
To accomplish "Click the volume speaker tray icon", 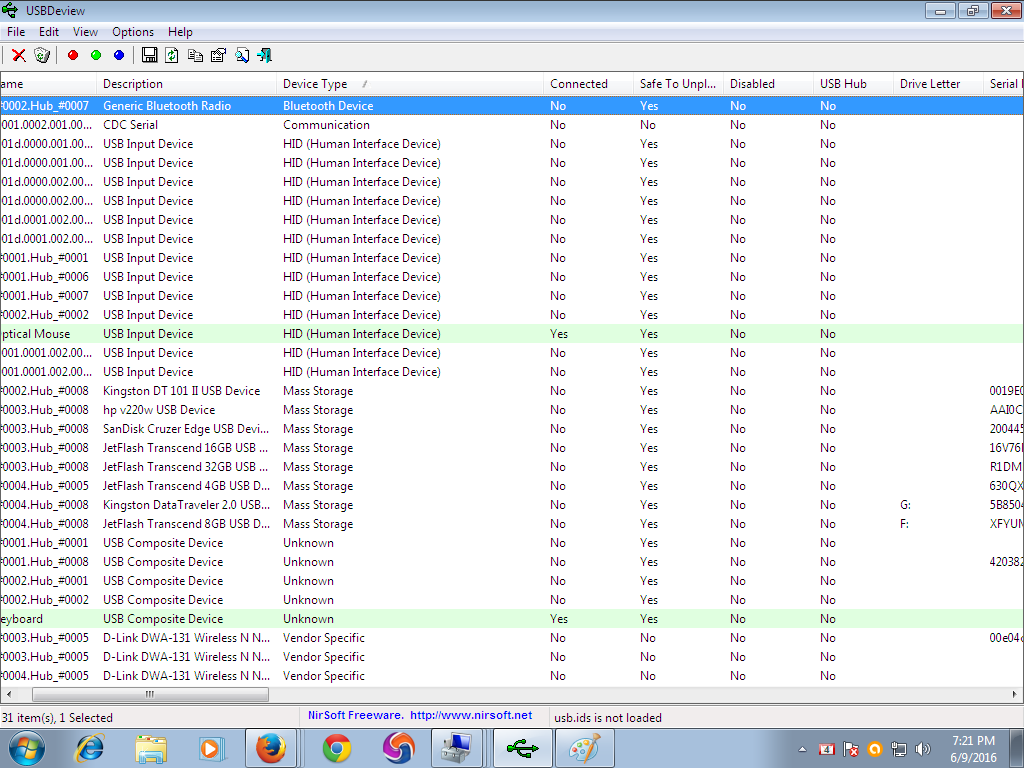I will [923, 749].
